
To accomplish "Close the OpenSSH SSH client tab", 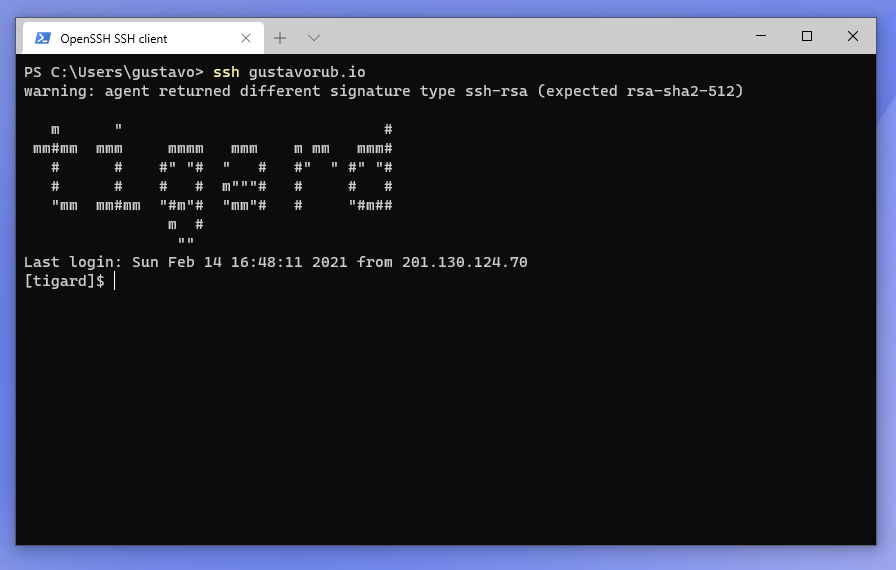I will click(x=246, y=38).
